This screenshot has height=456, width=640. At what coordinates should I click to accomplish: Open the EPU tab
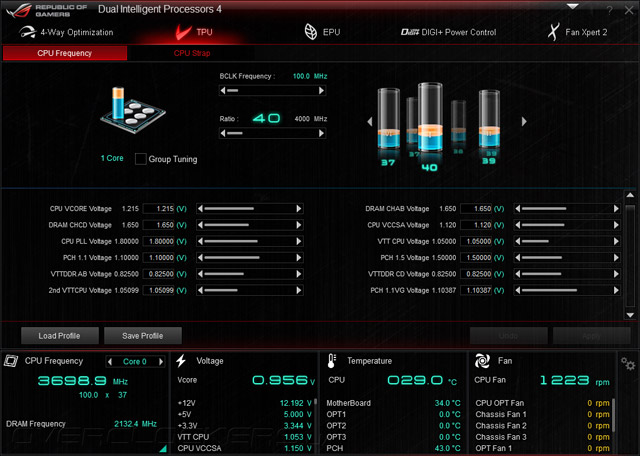[322, 32]
